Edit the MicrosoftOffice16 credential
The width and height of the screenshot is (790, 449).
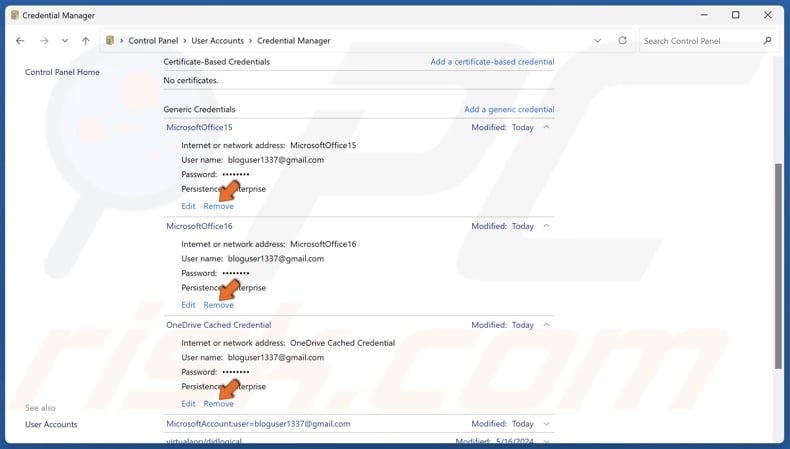188,305
